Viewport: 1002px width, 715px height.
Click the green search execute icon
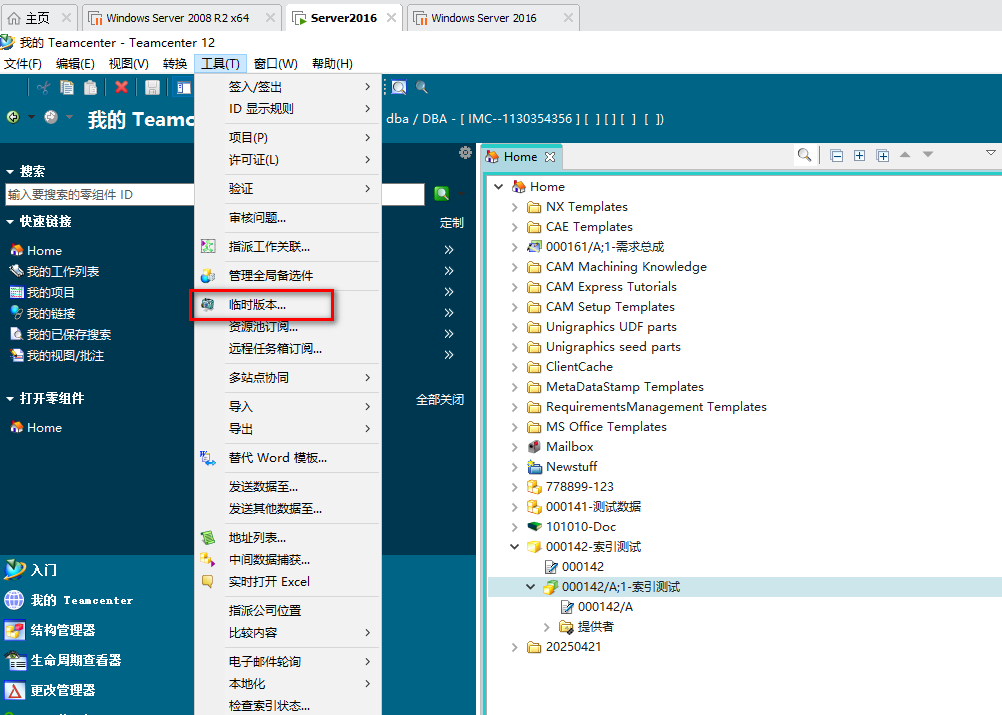coord(442,194)
